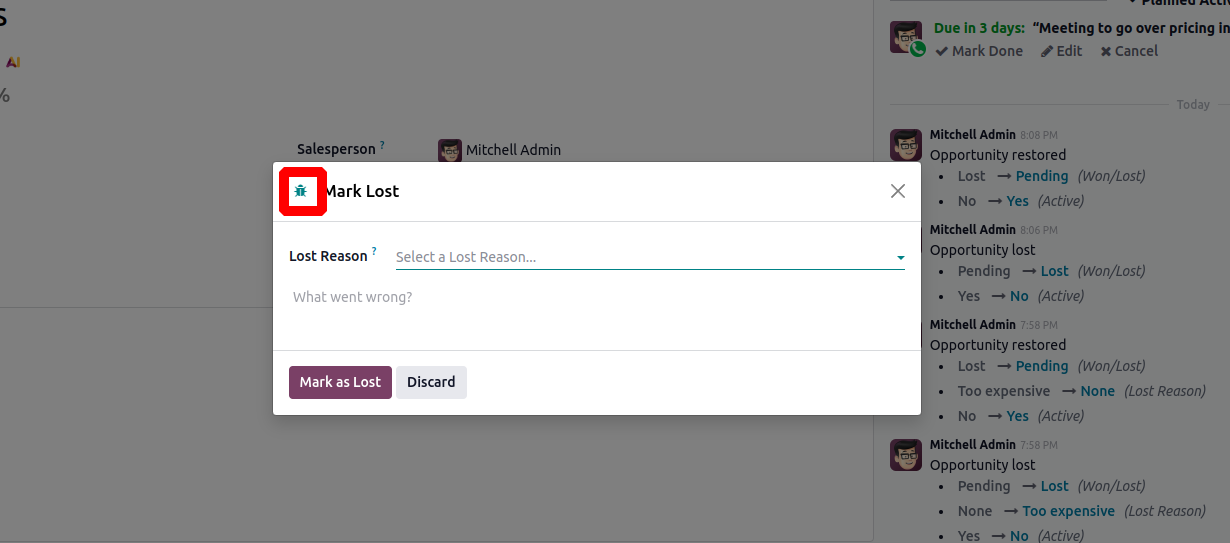This screenshot has height=543, width=1230.
Task: Open Mitchell Admin avatar on 8:06 PM message
Action: point(906,239)
